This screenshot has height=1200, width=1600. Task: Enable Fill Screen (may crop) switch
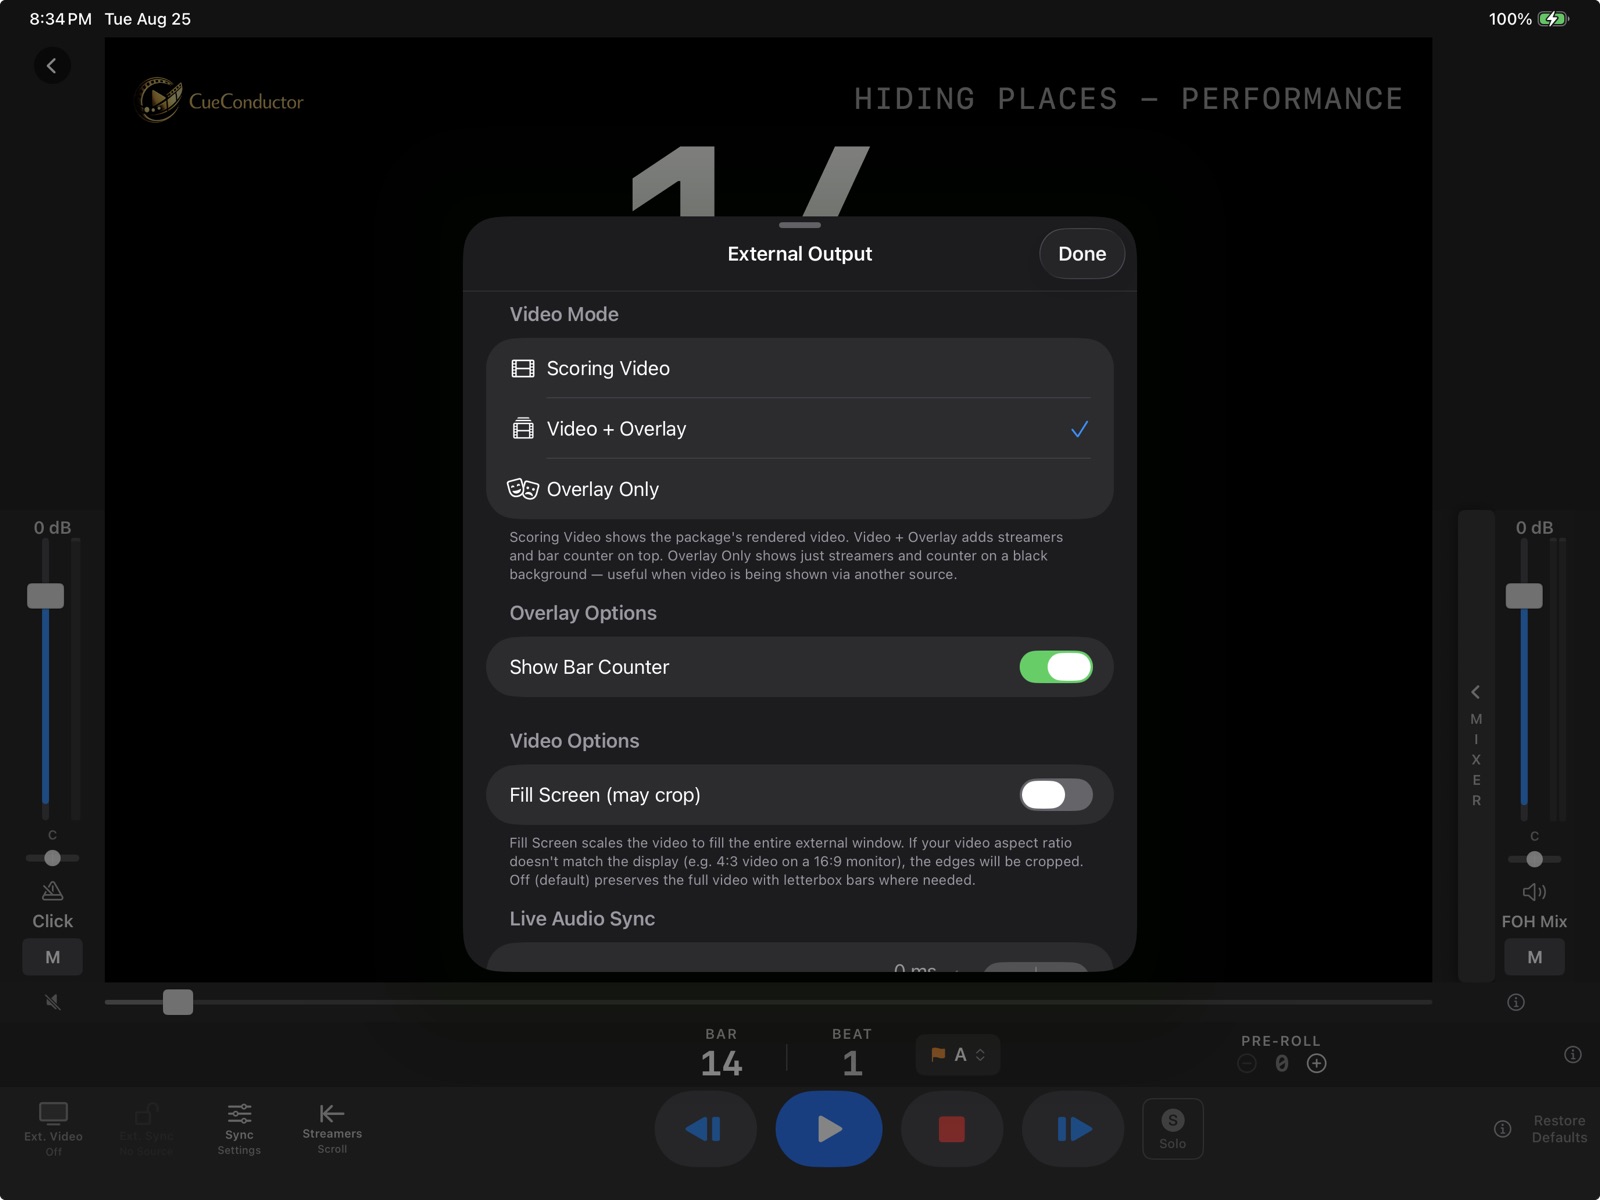1056,795
